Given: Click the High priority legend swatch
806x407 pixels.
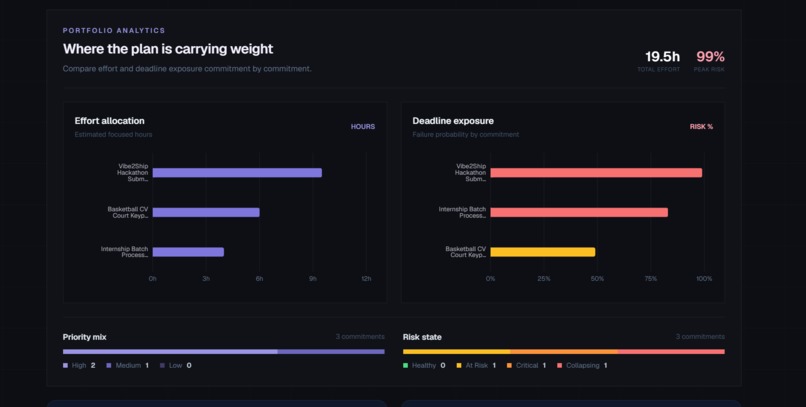Looking at the screenshot, I should coord(65,365).
